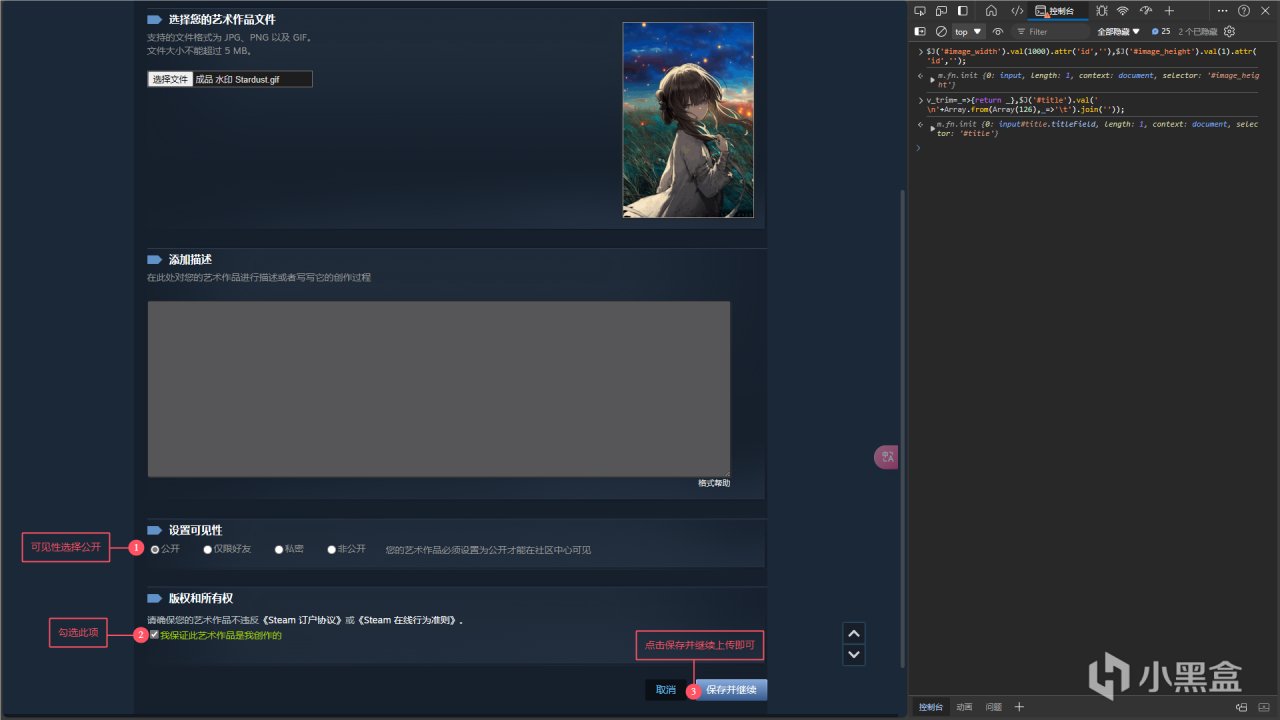Click the 2 个已隐藏 hidden messages text
This screenshot has height=720, width=1280.
coord(1198,31)
